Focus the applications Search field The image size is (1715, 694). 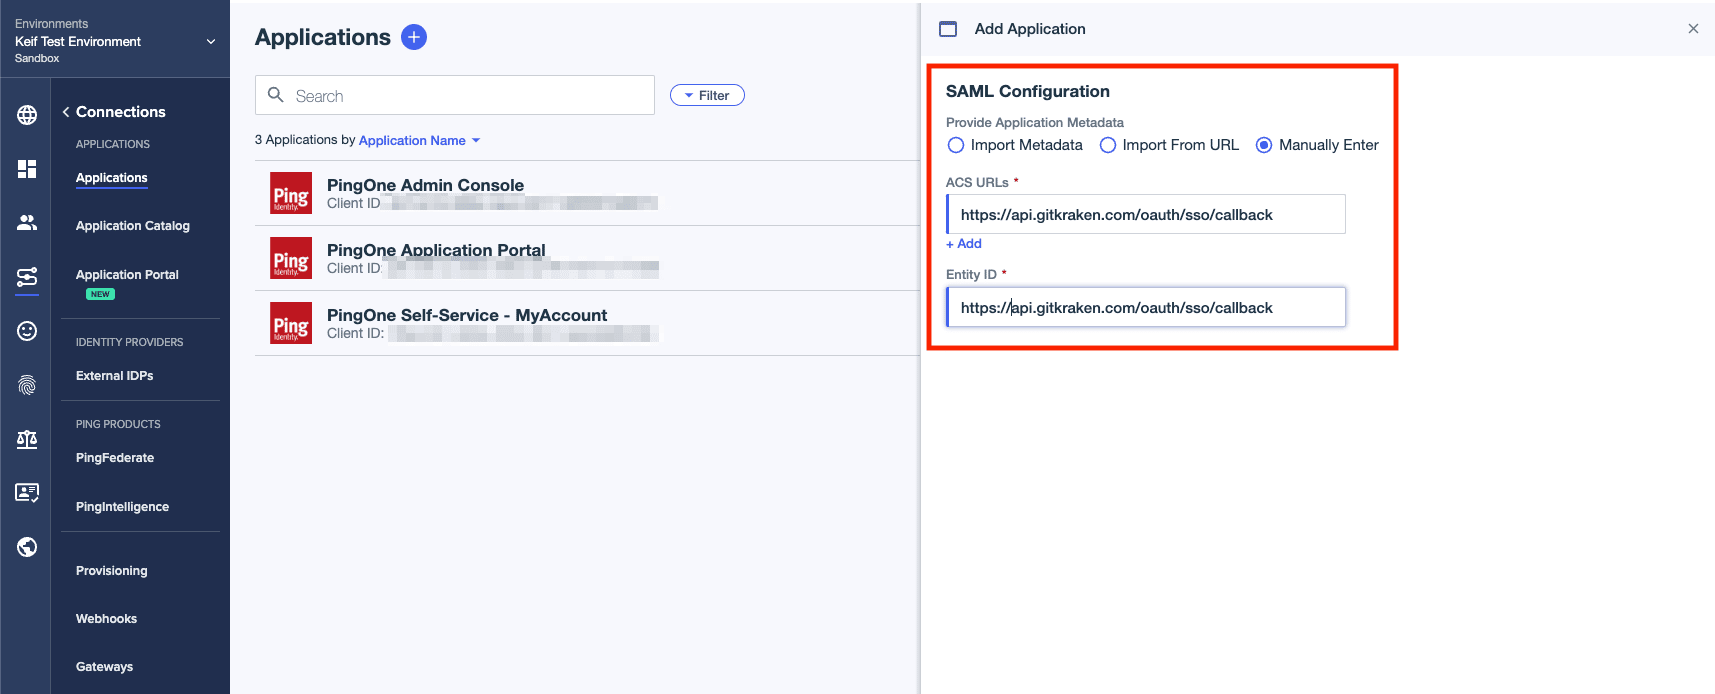pos(455,95)
